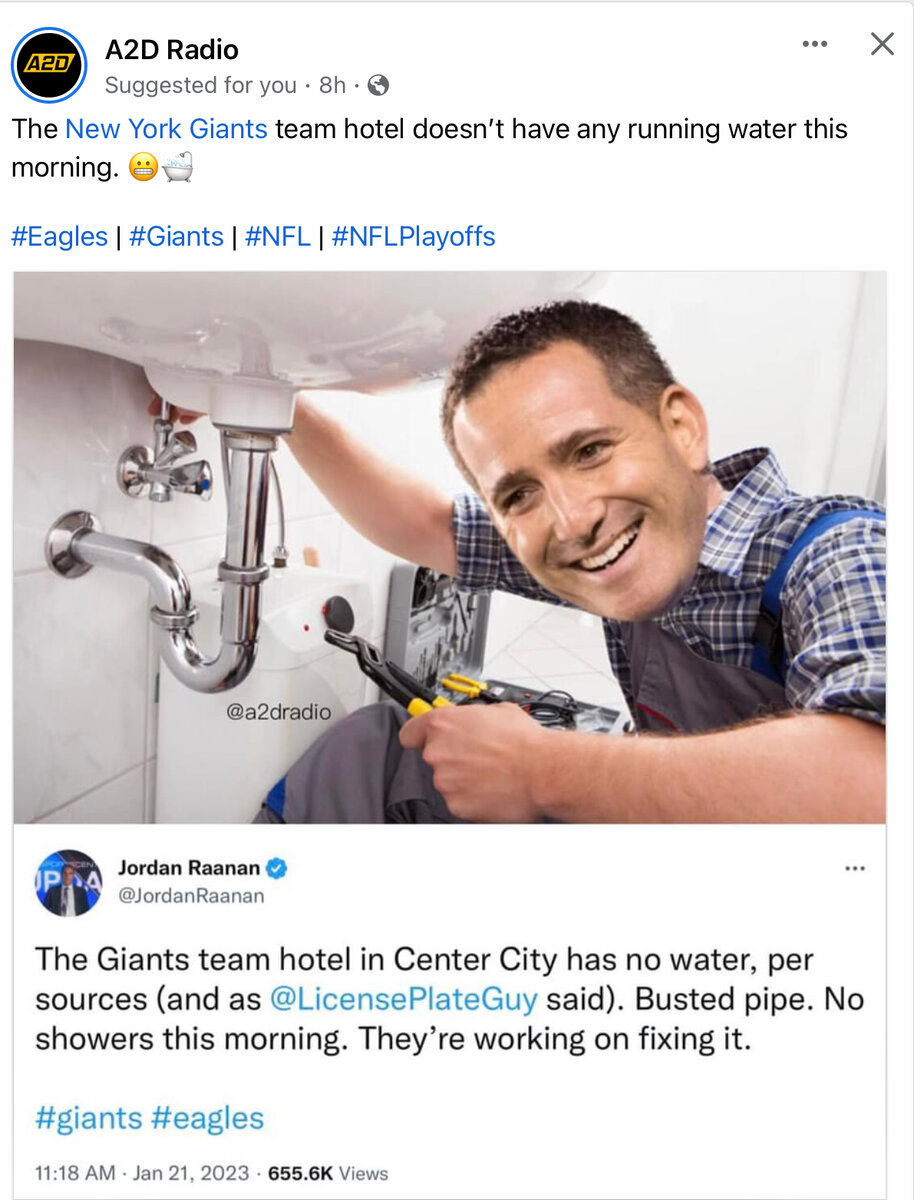Open the New York Giants link
914x1200 pixels.
[166, 129]
